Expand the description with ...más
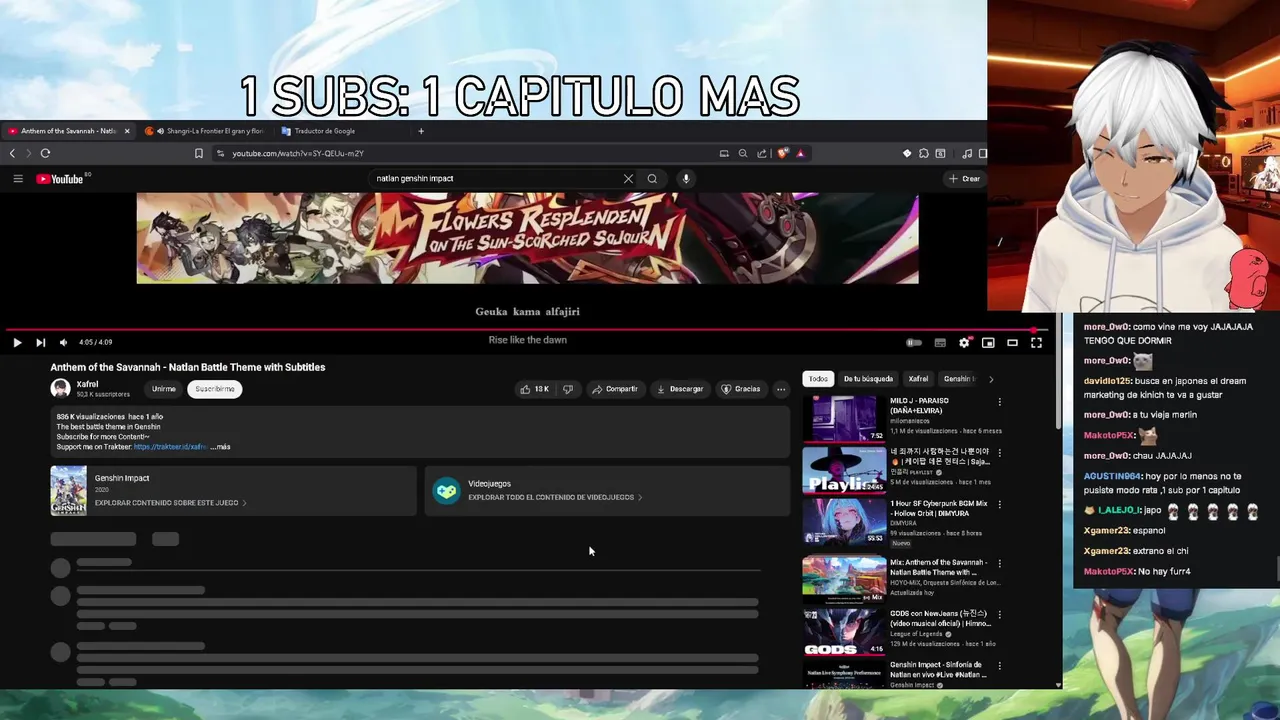This screenshot has height=720, width=1280. pos(220,447)
